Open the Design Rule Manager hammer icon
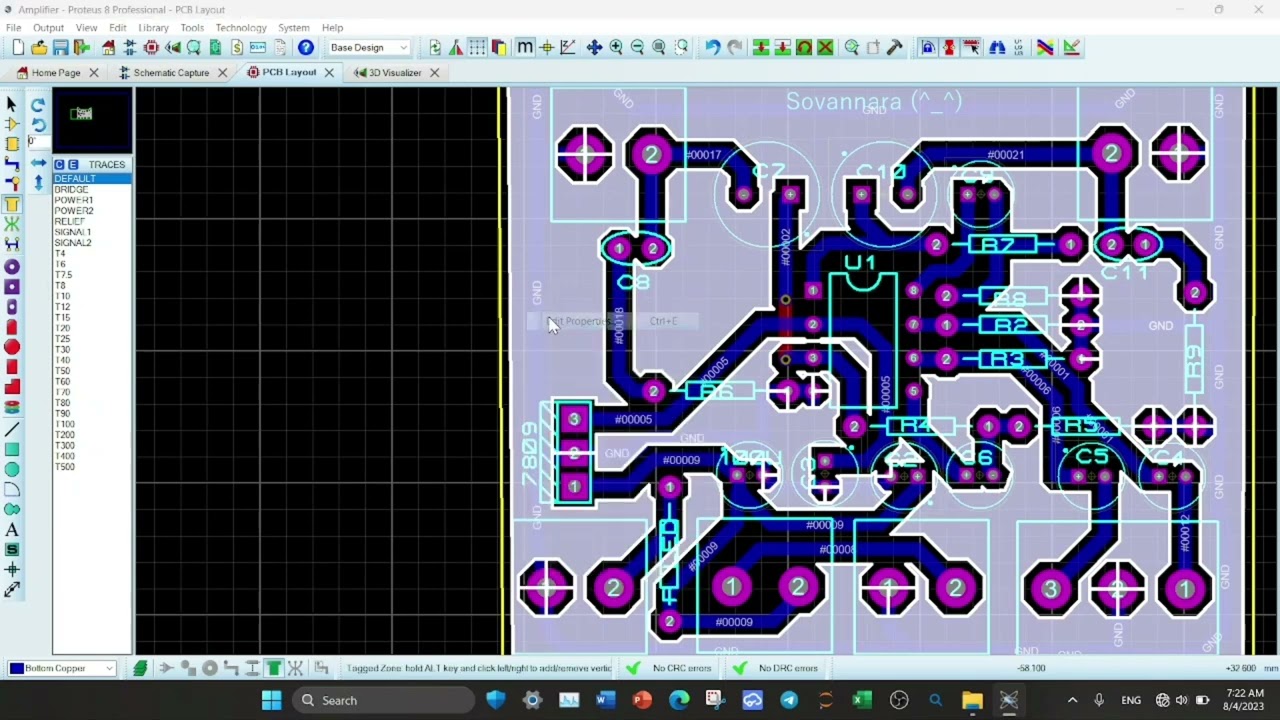The width and height of the screenshot is (1280, 720). (x=895, y=47)
